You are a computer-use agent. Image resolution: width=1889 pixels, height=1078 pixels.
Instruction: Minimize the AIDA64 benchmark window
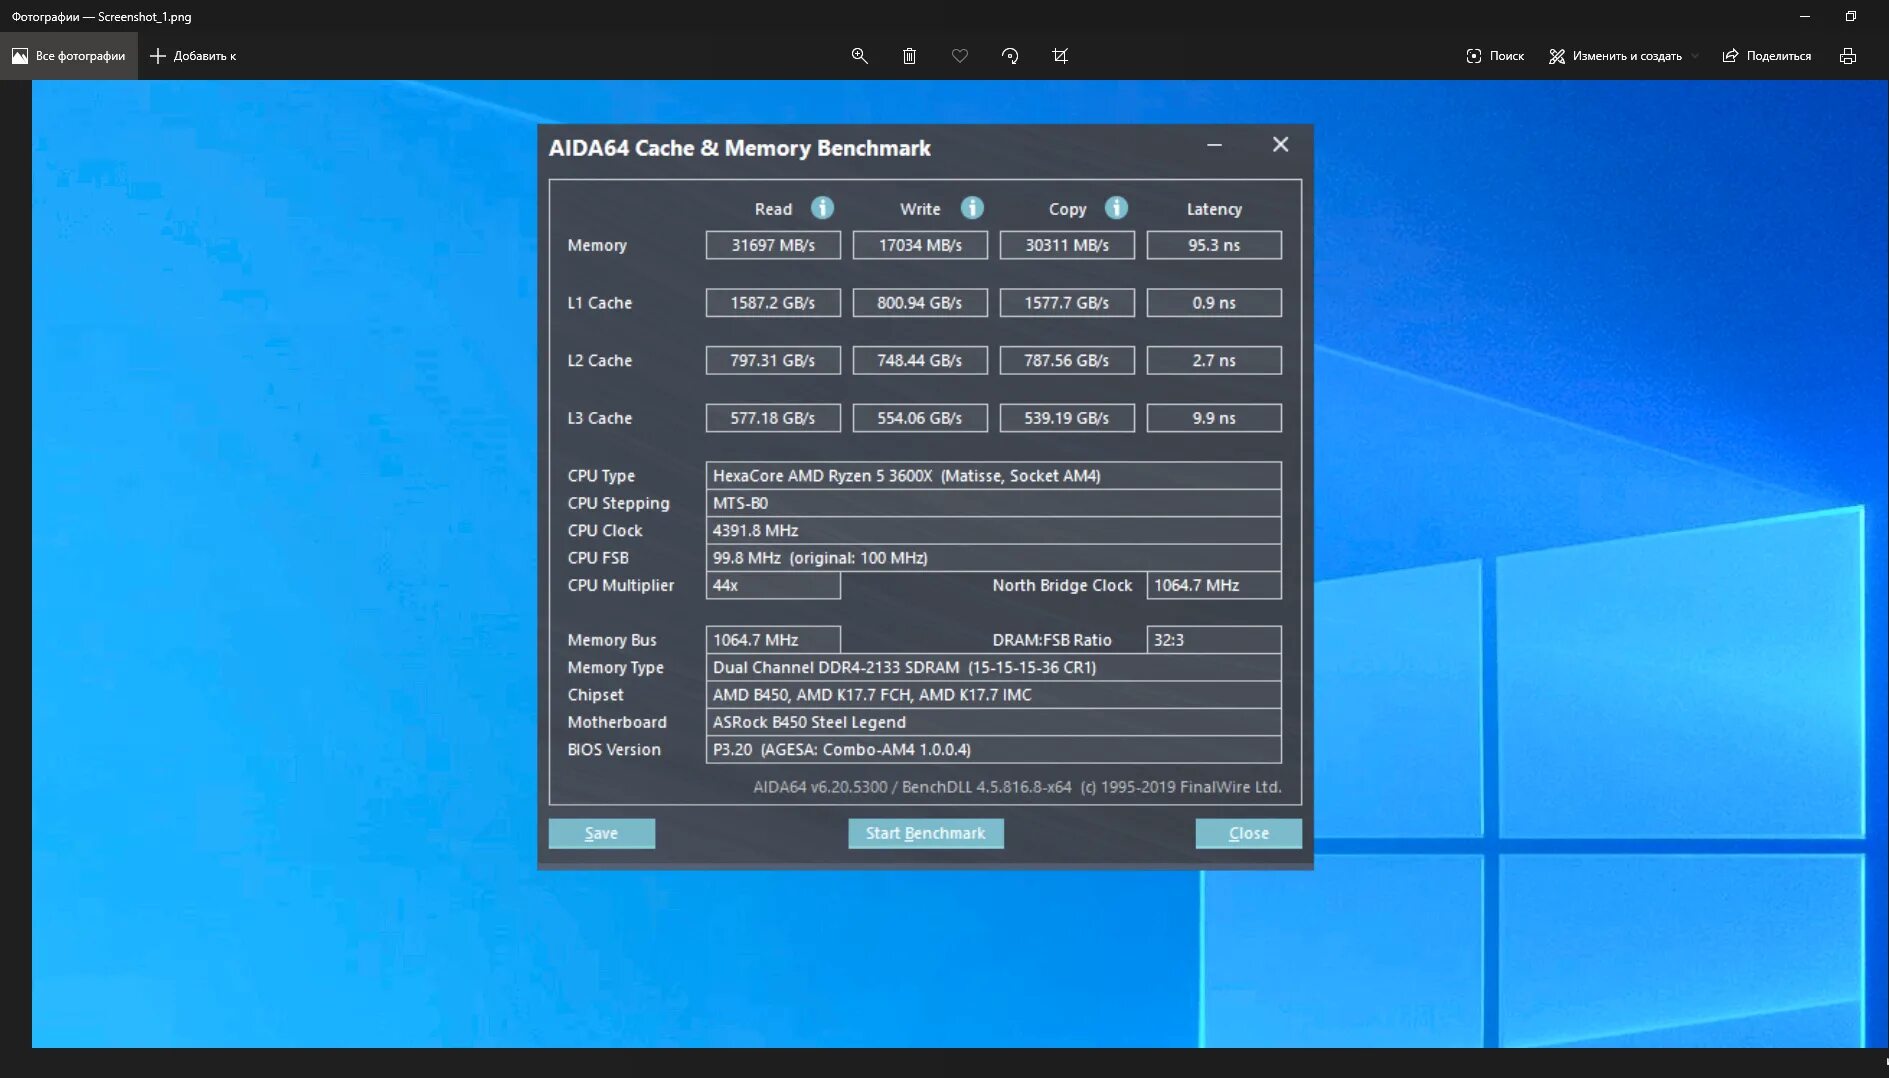(x=1214, y=145)
